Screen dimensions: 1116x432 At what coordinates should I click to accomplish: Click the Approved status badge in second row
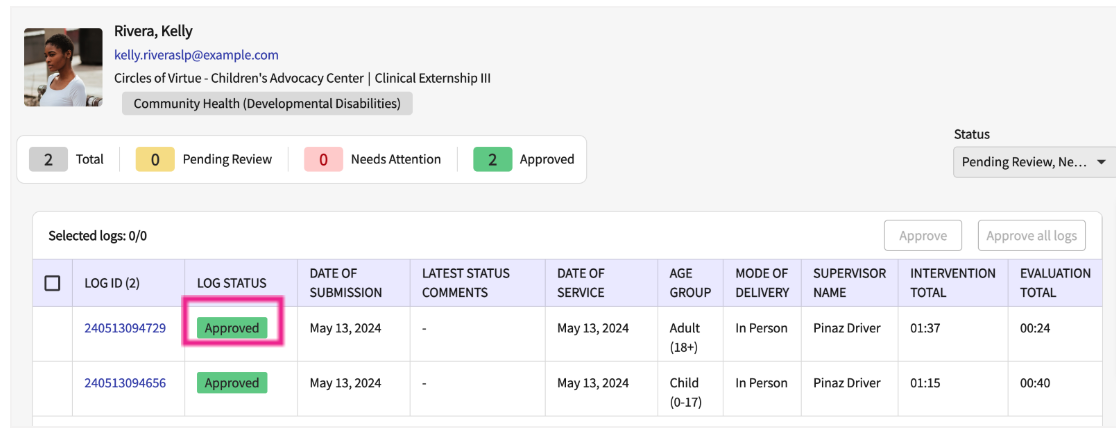pyautogui.click(x=232, y=383)
